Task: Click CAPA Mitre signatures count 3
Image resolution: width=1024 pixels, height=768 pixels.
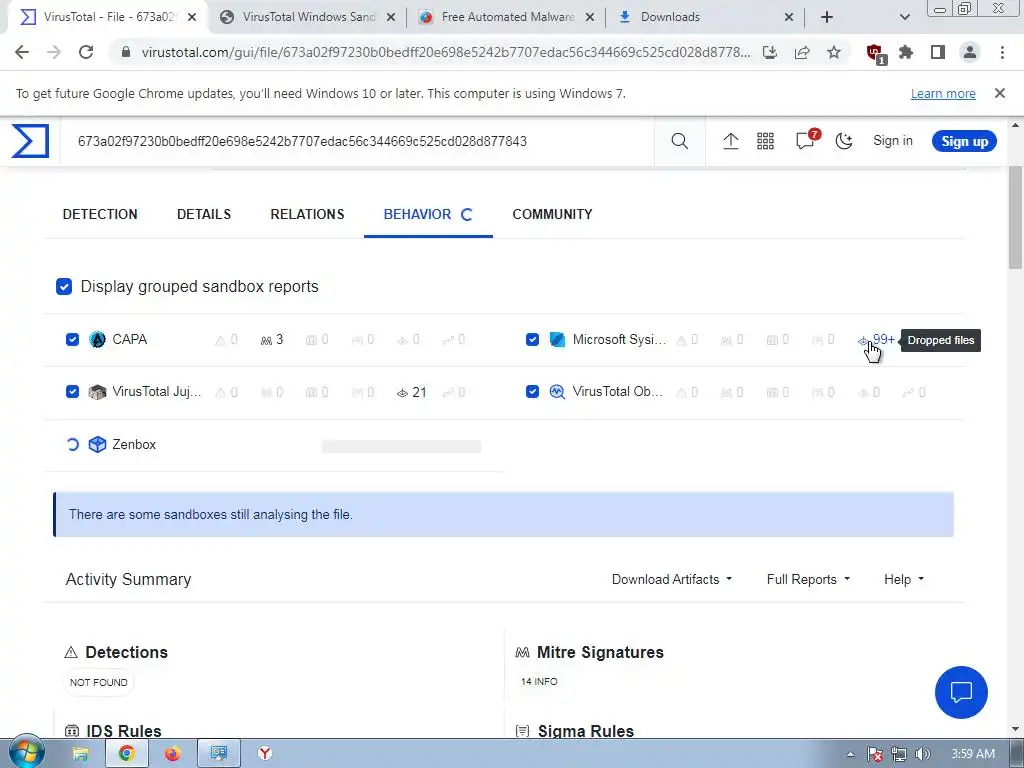Action: tap(272, 340)
